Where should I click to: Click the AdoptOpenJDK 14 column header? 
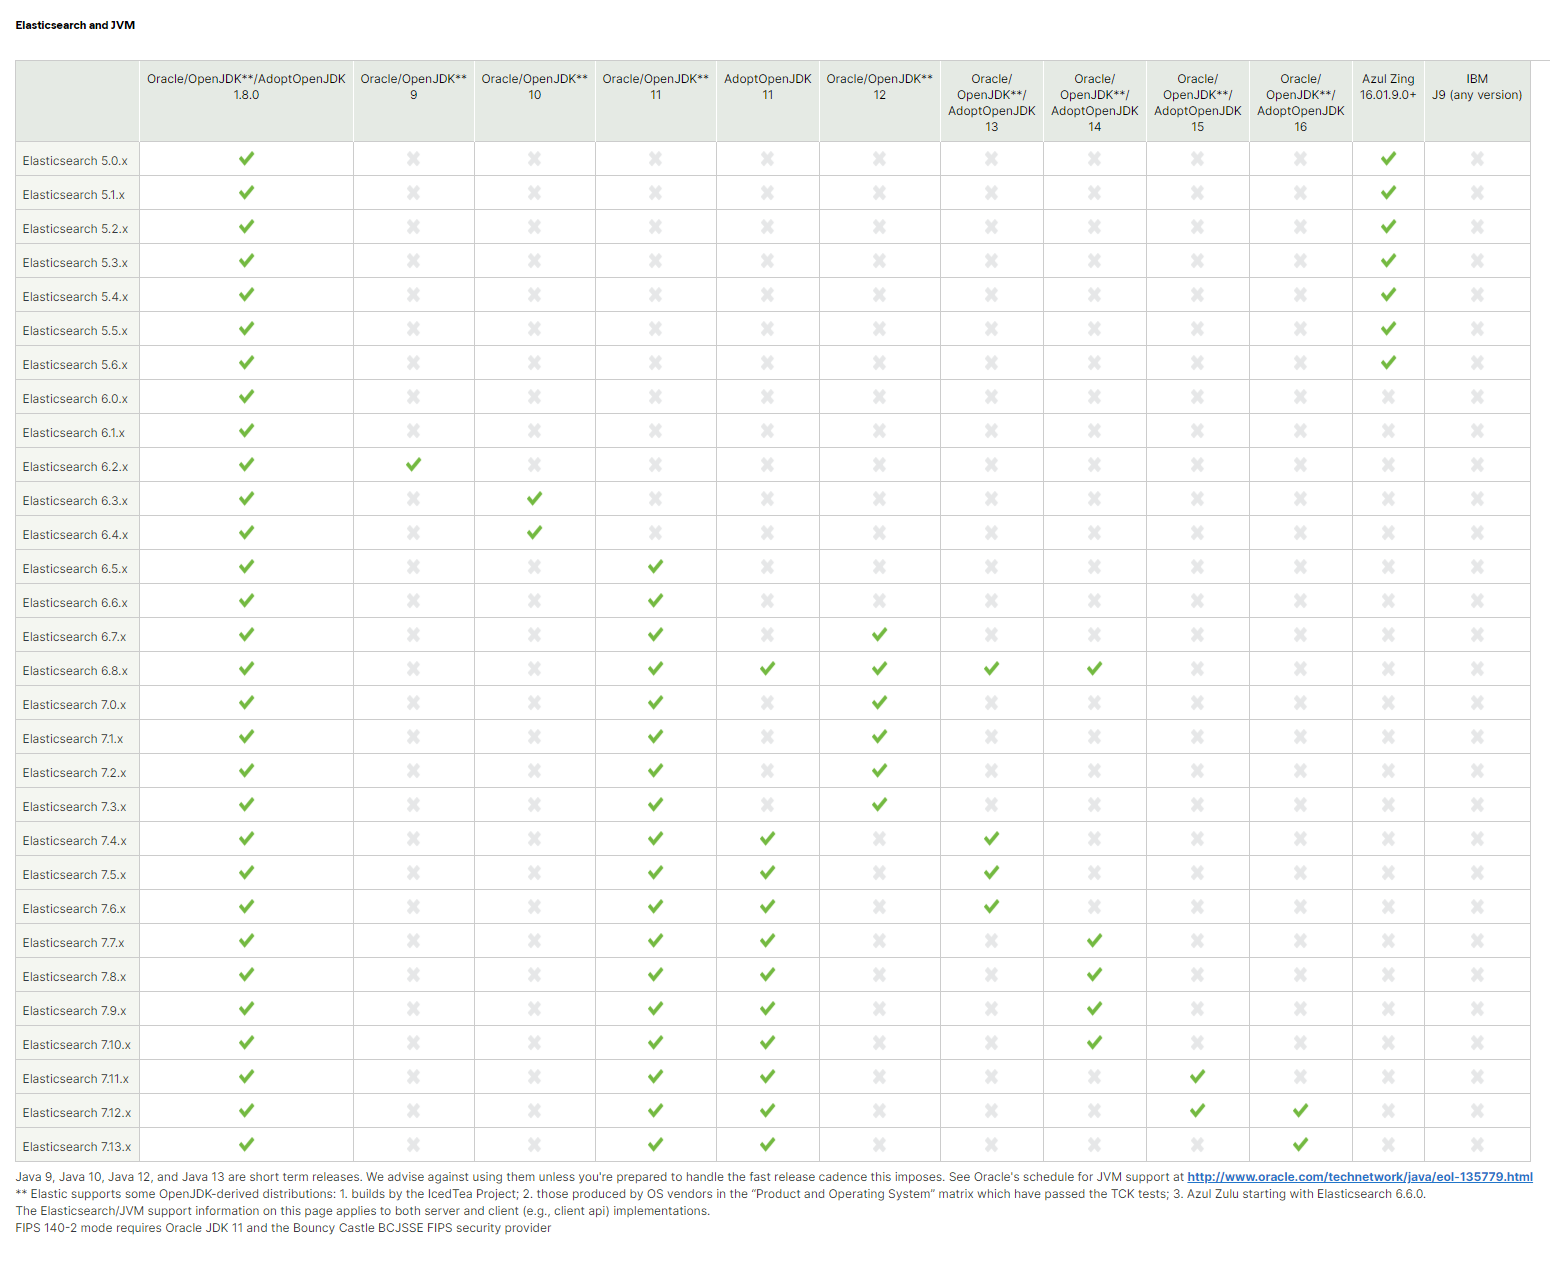(1094, 103)
